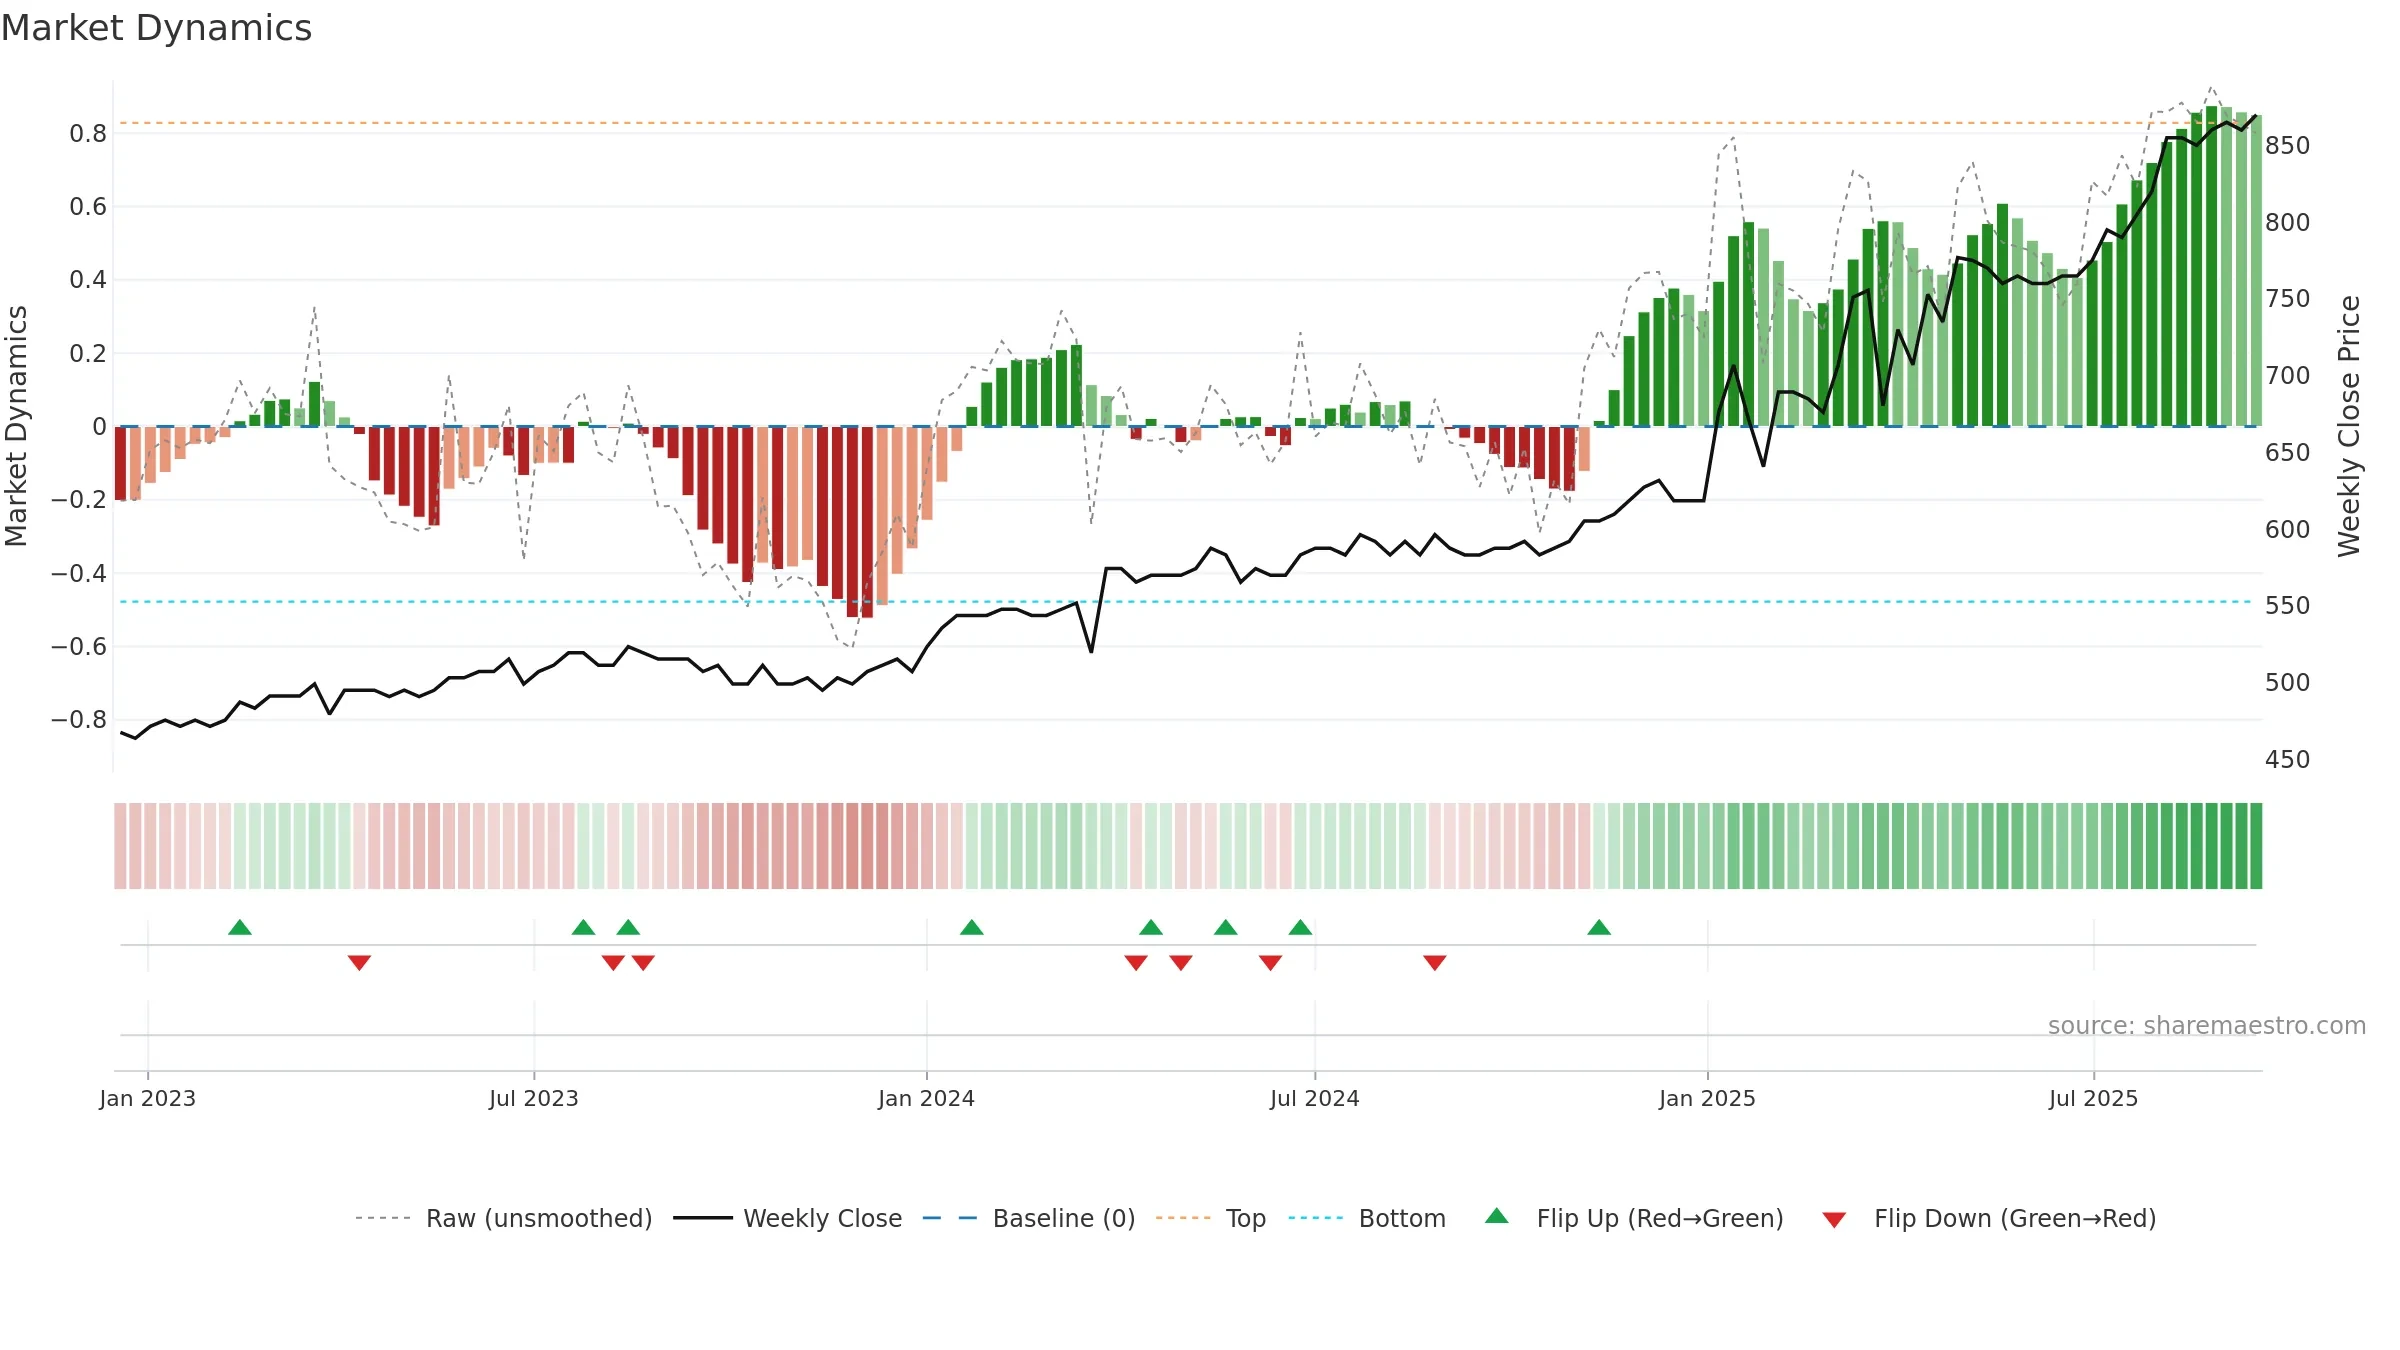
Task: Click the Jul 2023 x-axis label
Action: tap(534, 1098)
